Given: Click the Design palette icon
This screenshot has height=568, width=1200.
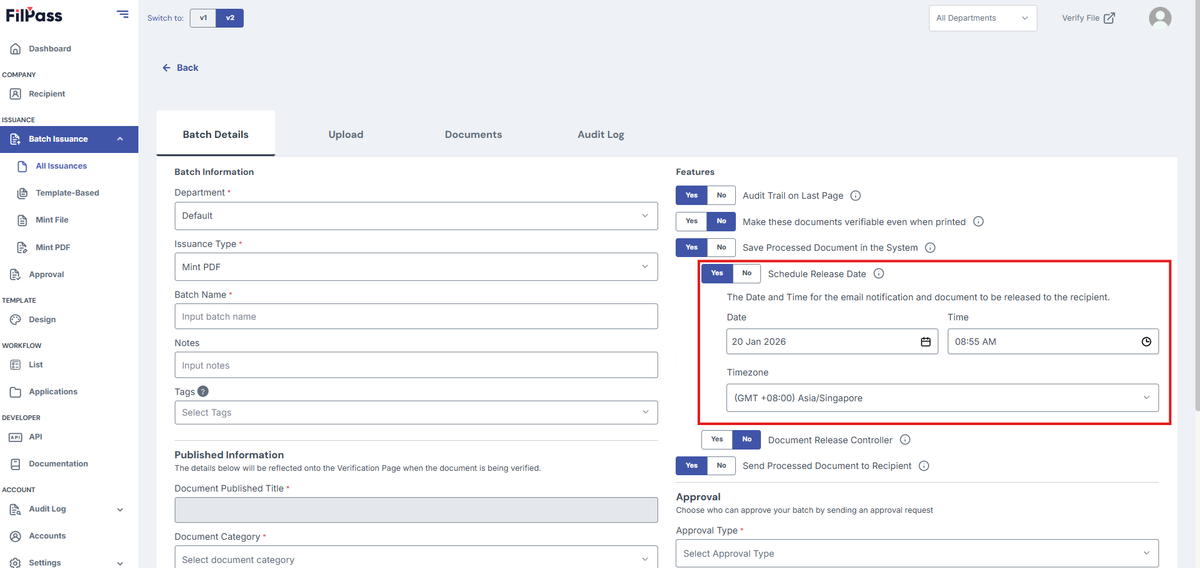Looking at the screenshot, I should (15, 320).
